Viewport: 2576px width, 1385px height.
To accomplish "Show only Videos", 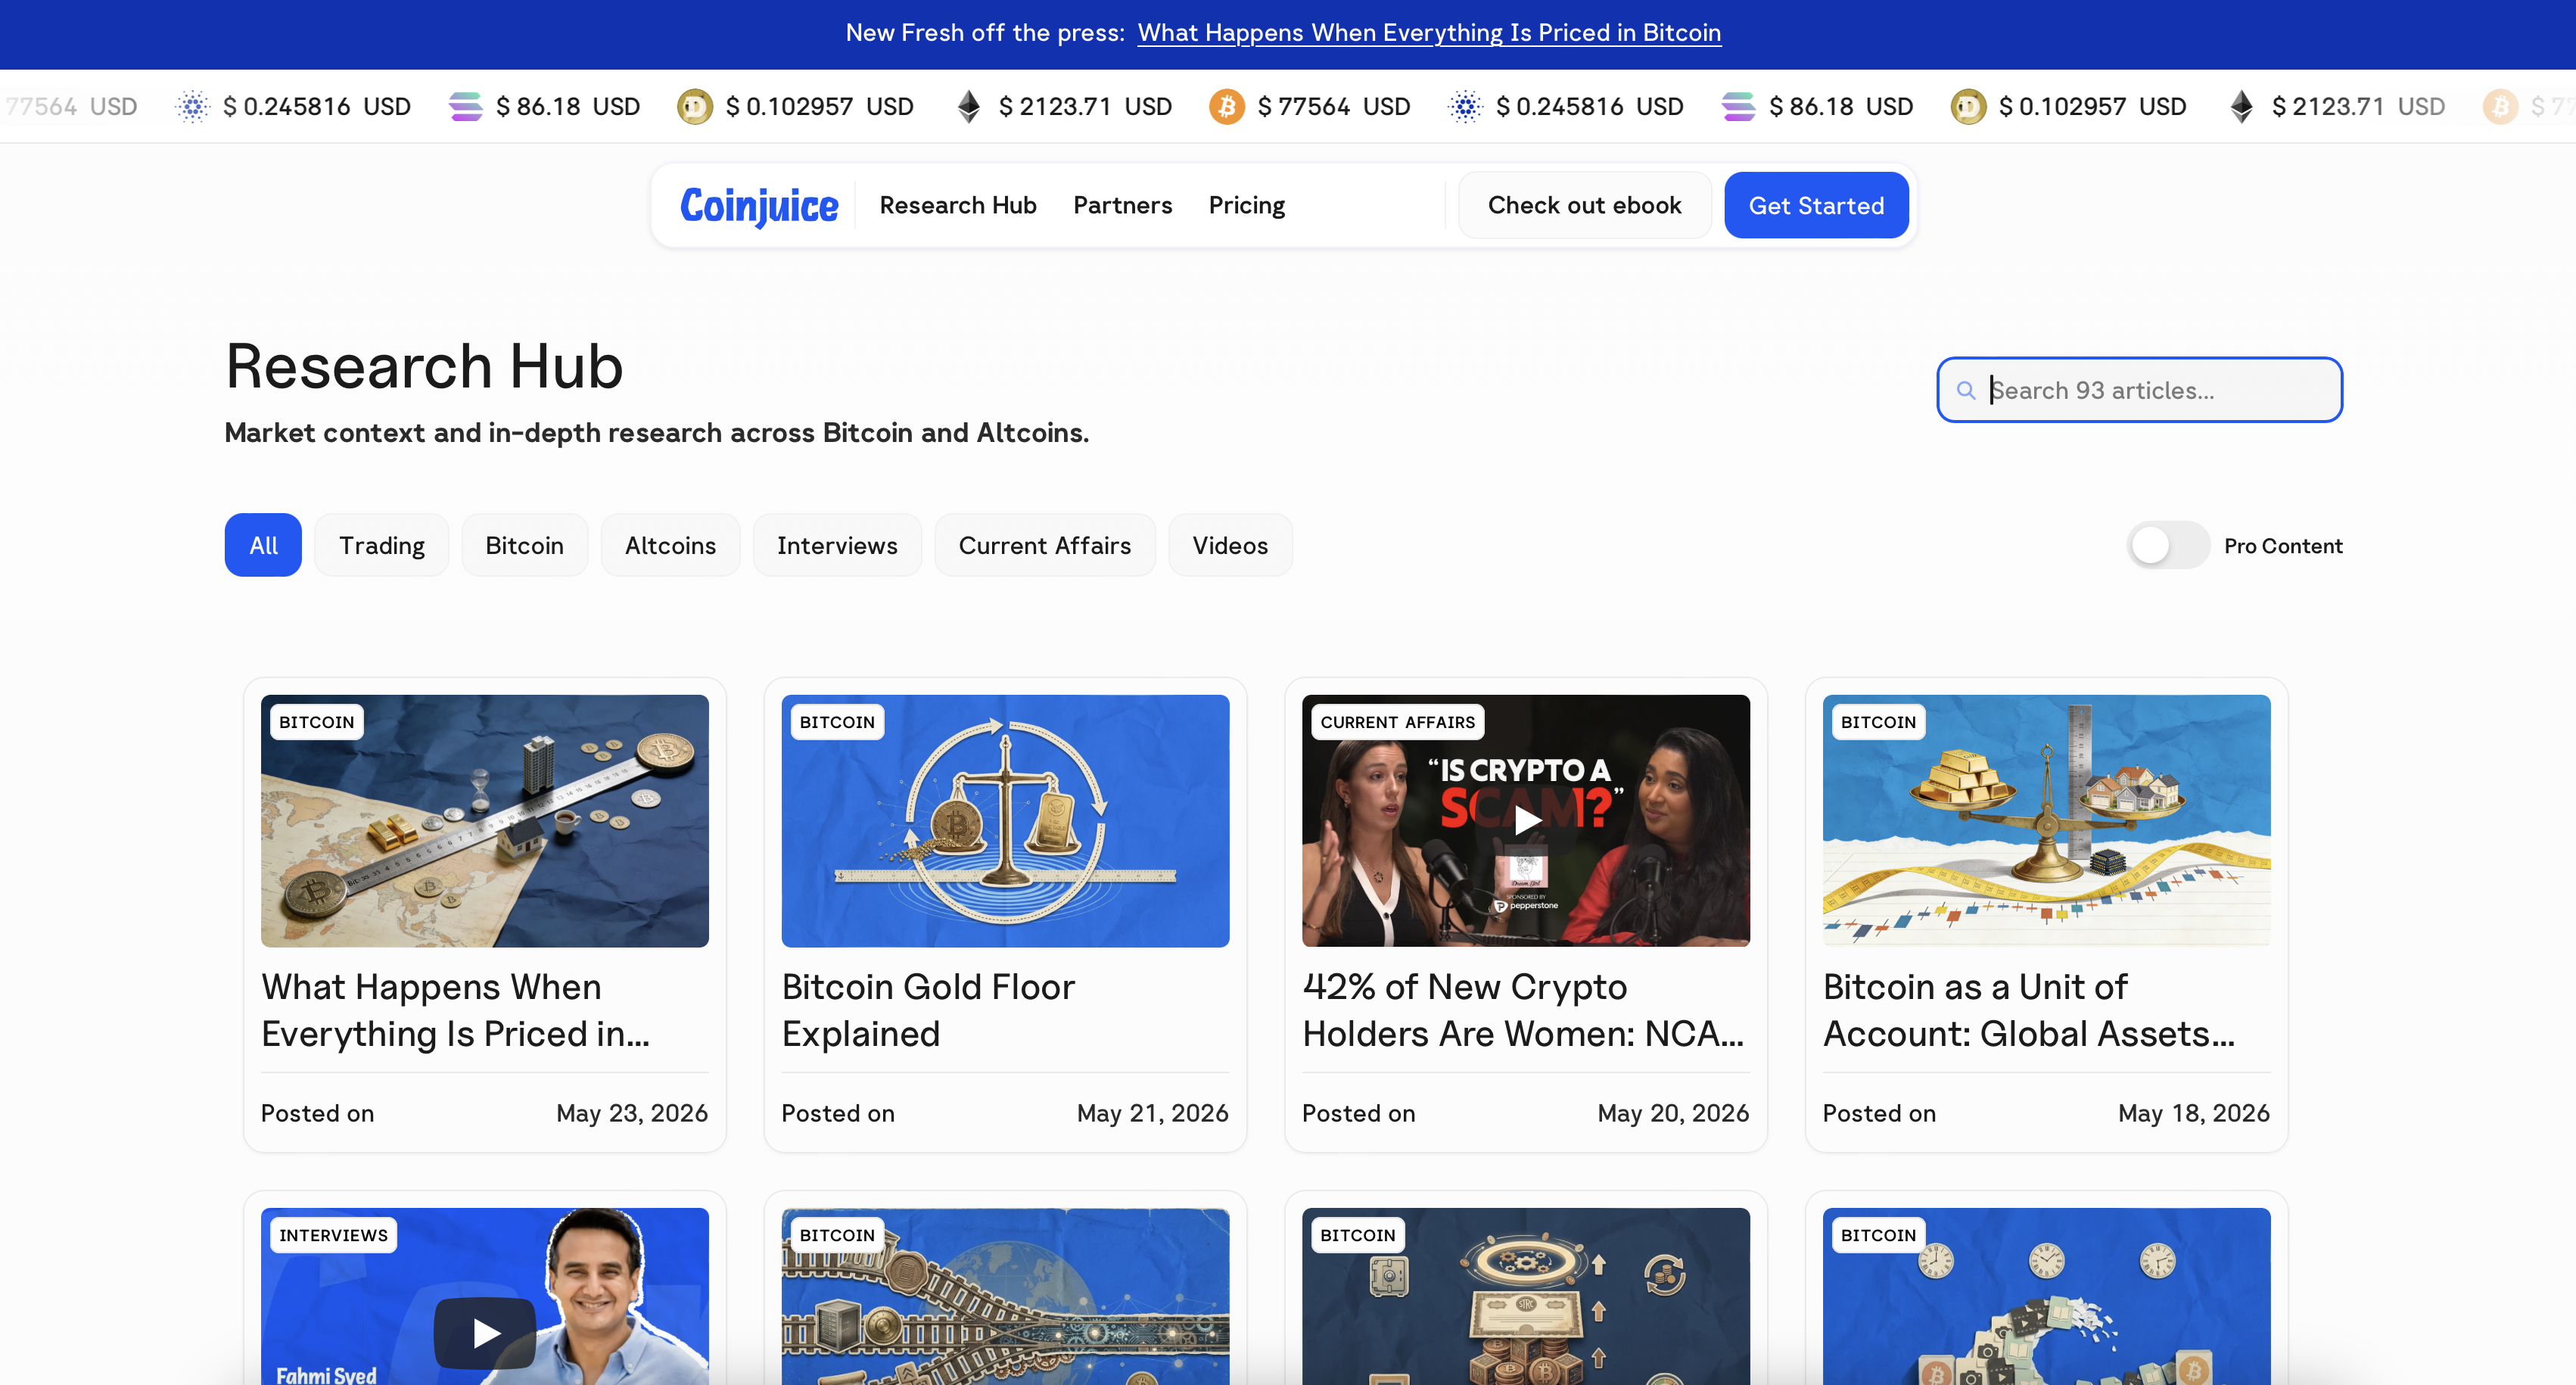I will pyautogui.click(x=1230, y=545).
